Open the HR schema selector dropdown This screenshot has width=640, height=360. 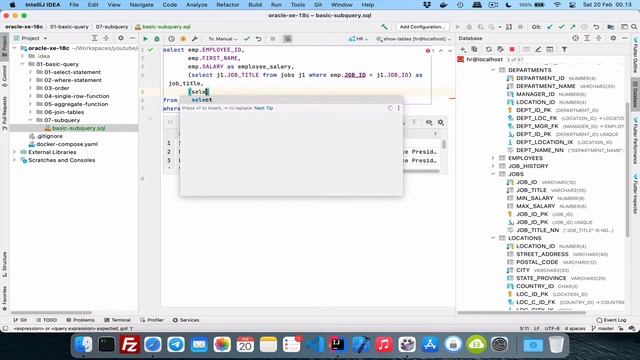click(x=358, y=39)
